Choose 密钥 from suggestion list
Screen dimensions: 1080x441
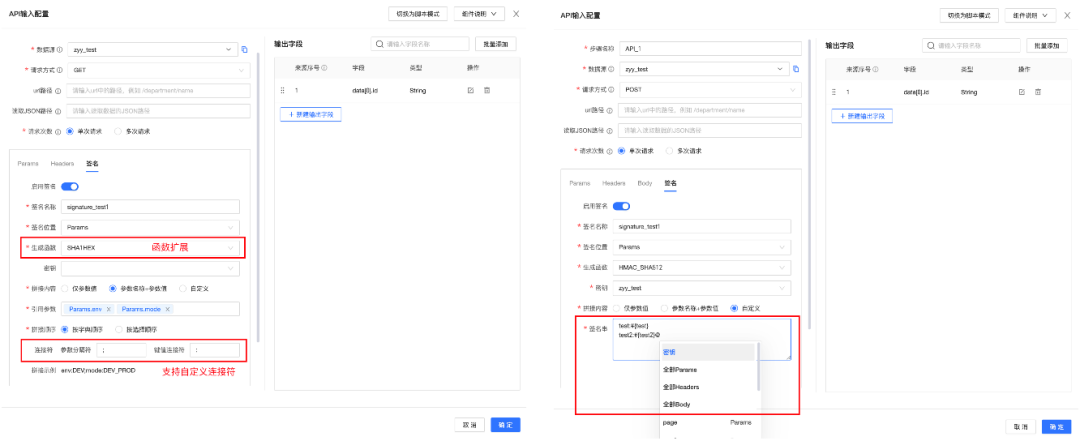pyautogui.click(x=707, y=352)
